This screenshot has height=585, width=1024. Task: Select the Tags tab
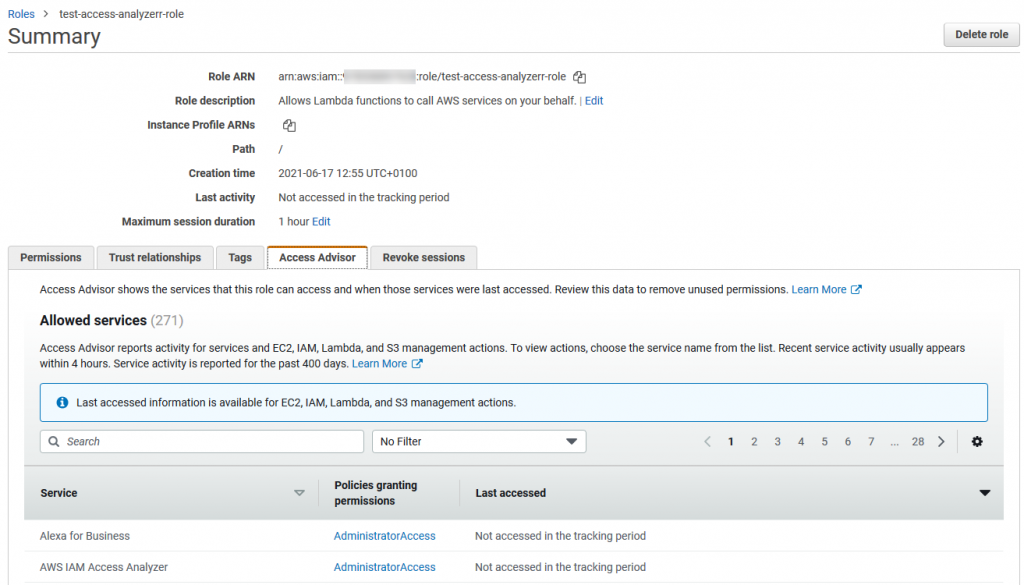(x=240, y=257)
